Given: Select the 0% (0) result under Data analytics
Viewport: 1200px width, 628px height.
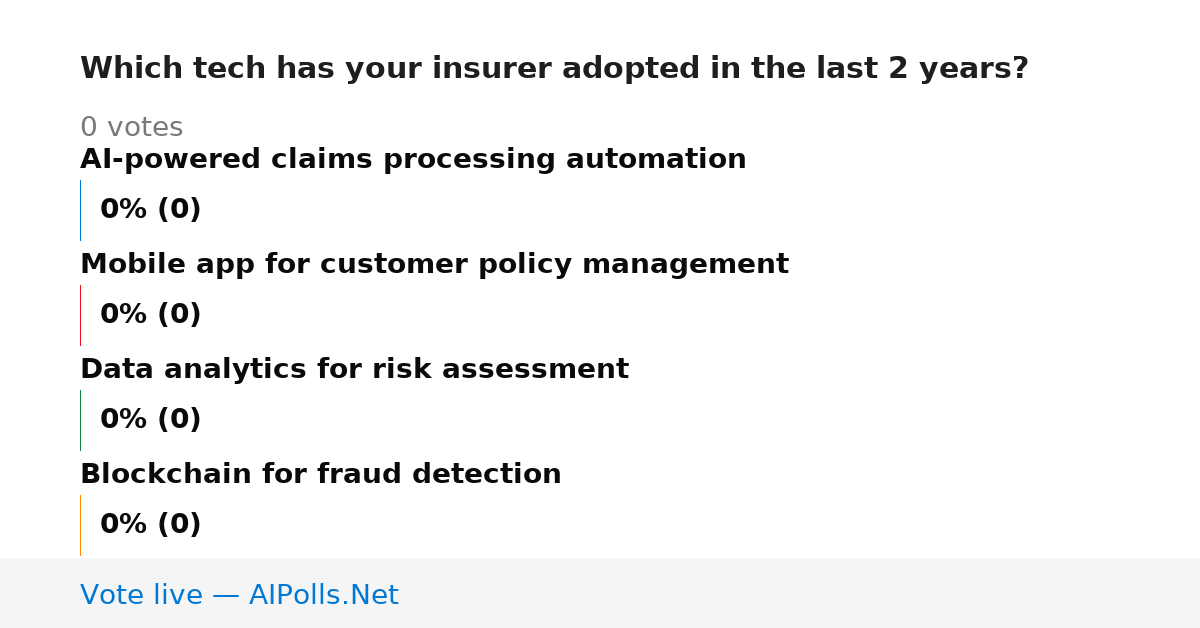Looking at the screenshot, I should click(150, 420).
